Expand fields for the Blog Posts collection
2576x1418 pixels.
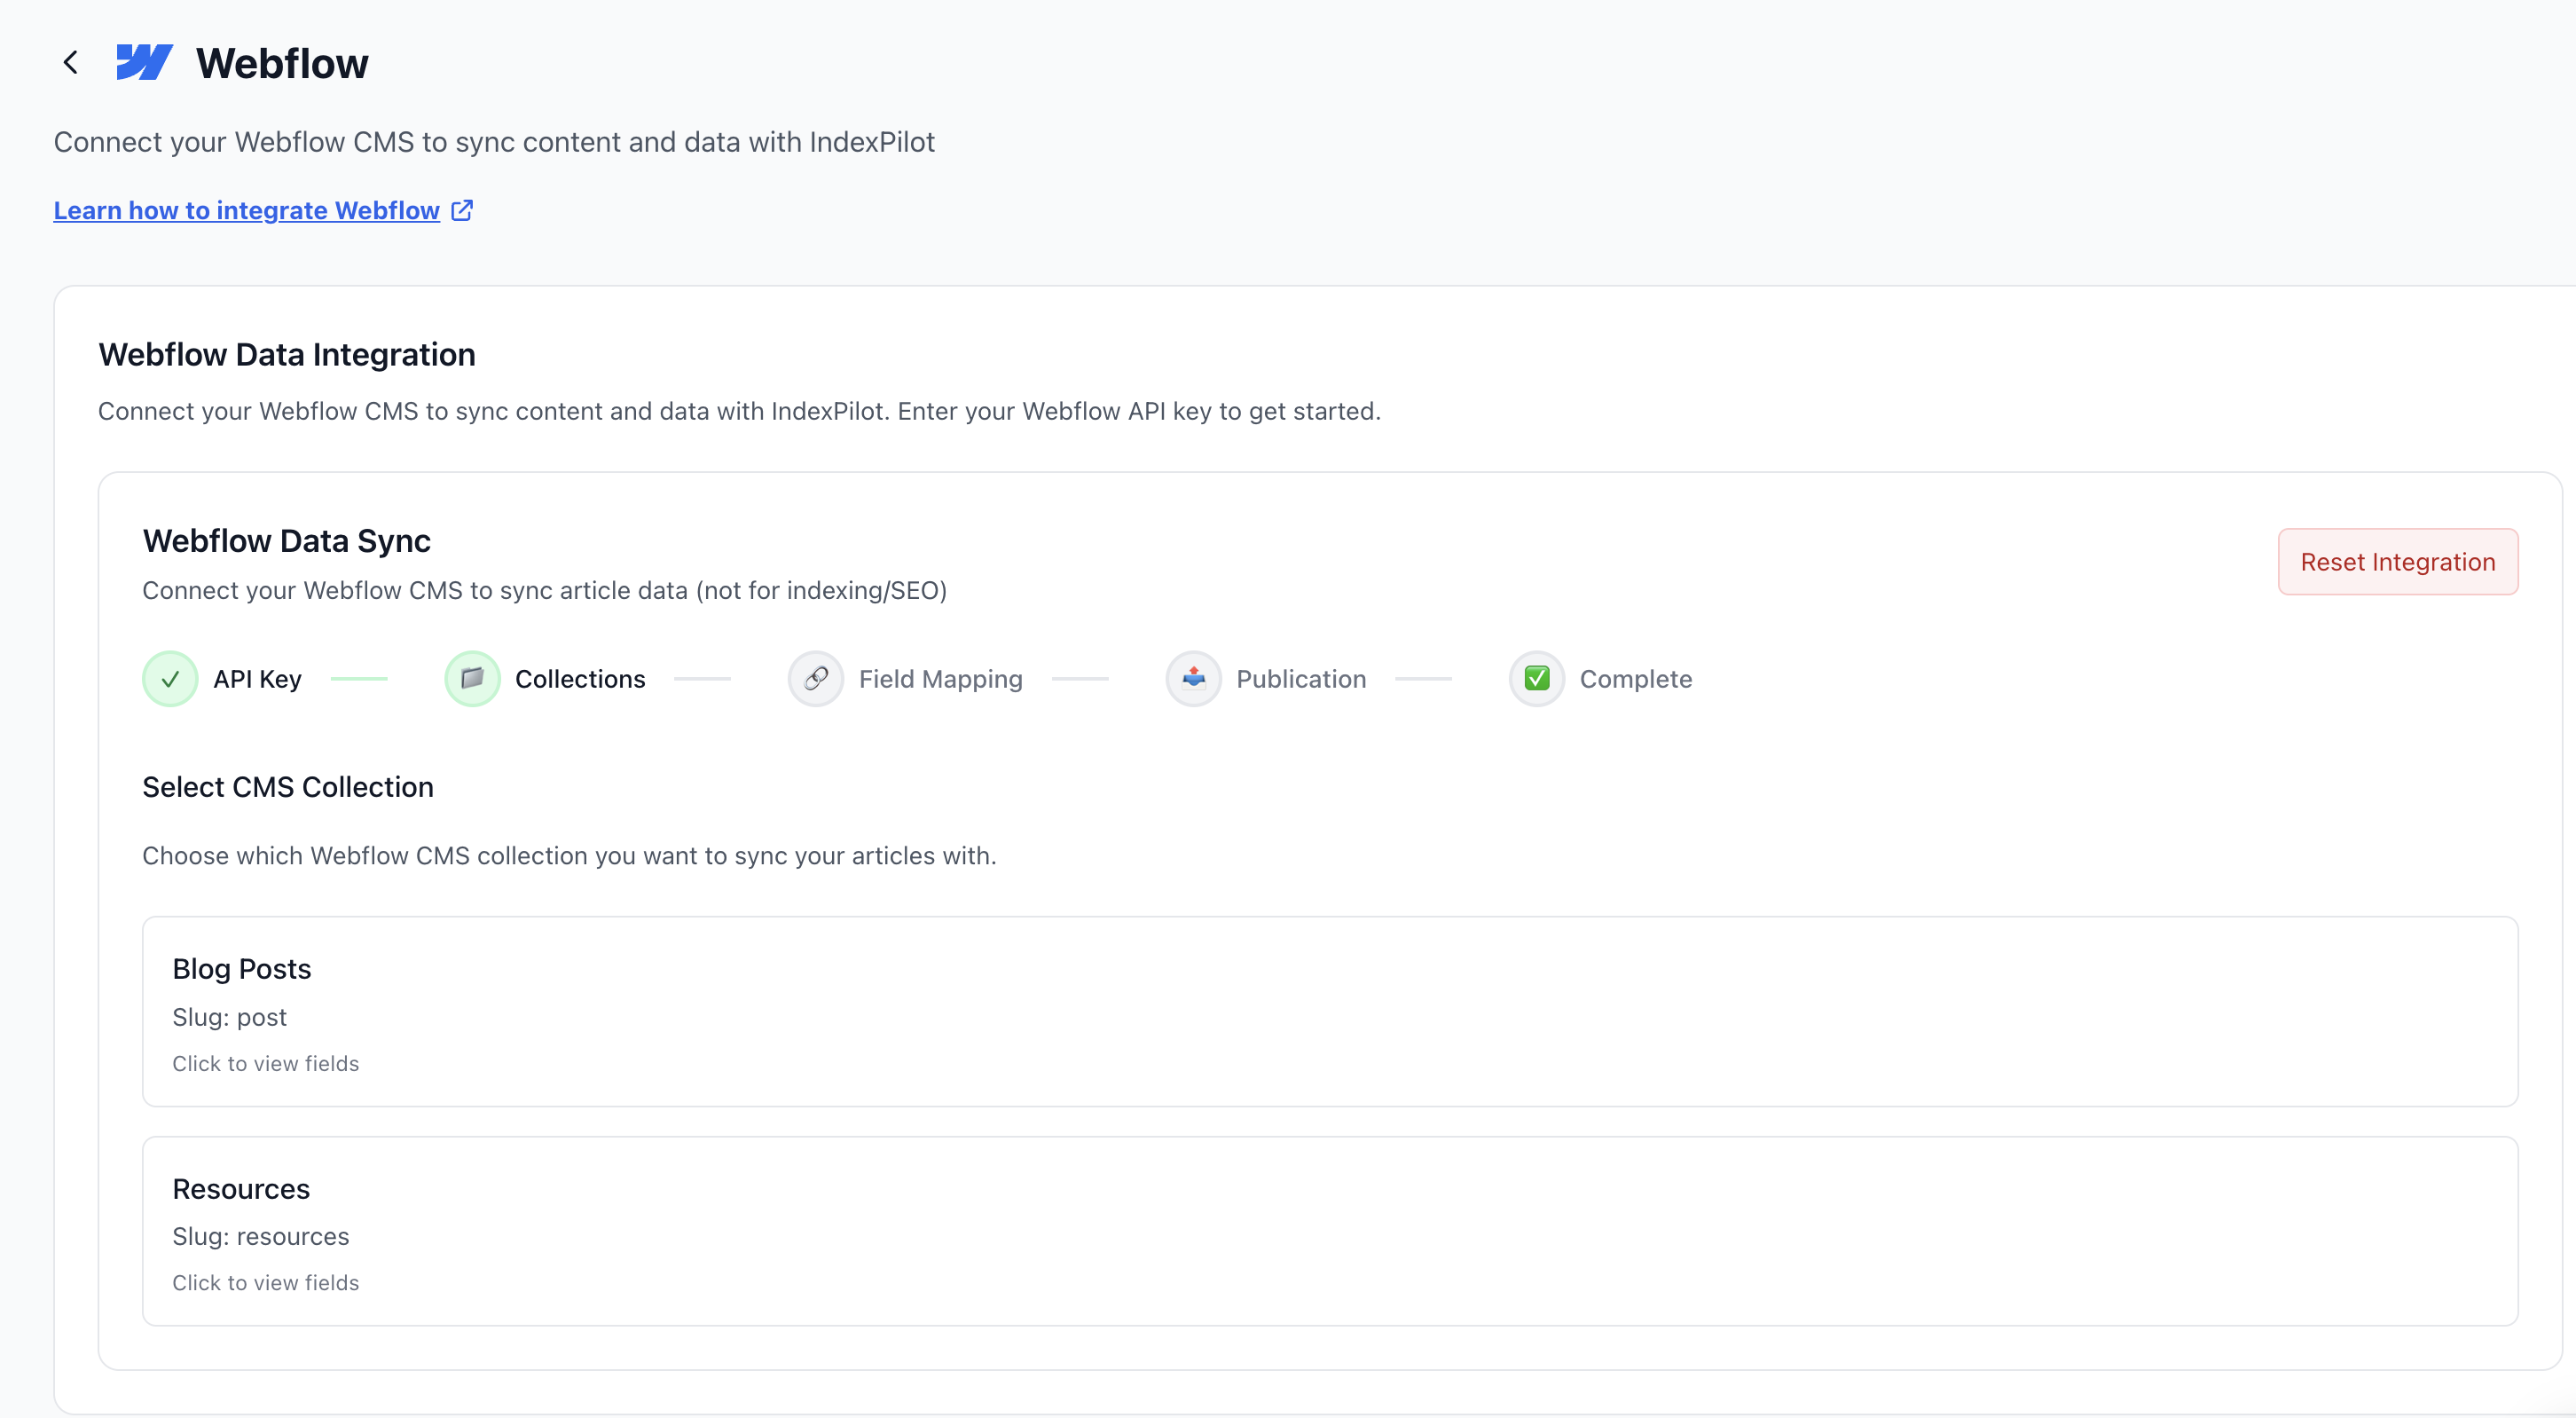click(265, 1063)
